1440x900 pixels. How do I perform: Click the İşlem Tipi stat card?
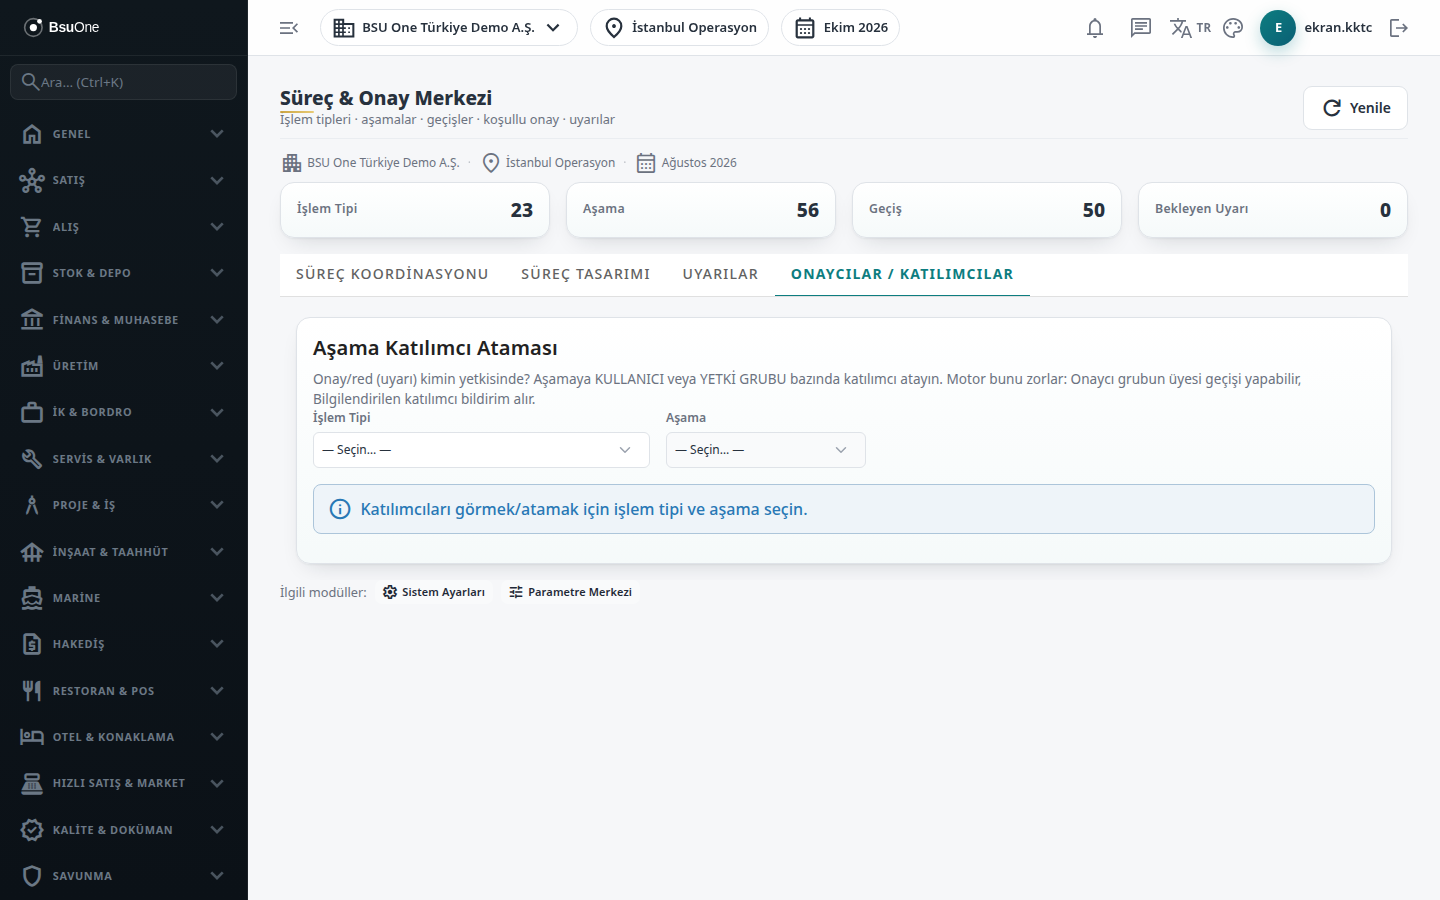pos(415,210)
